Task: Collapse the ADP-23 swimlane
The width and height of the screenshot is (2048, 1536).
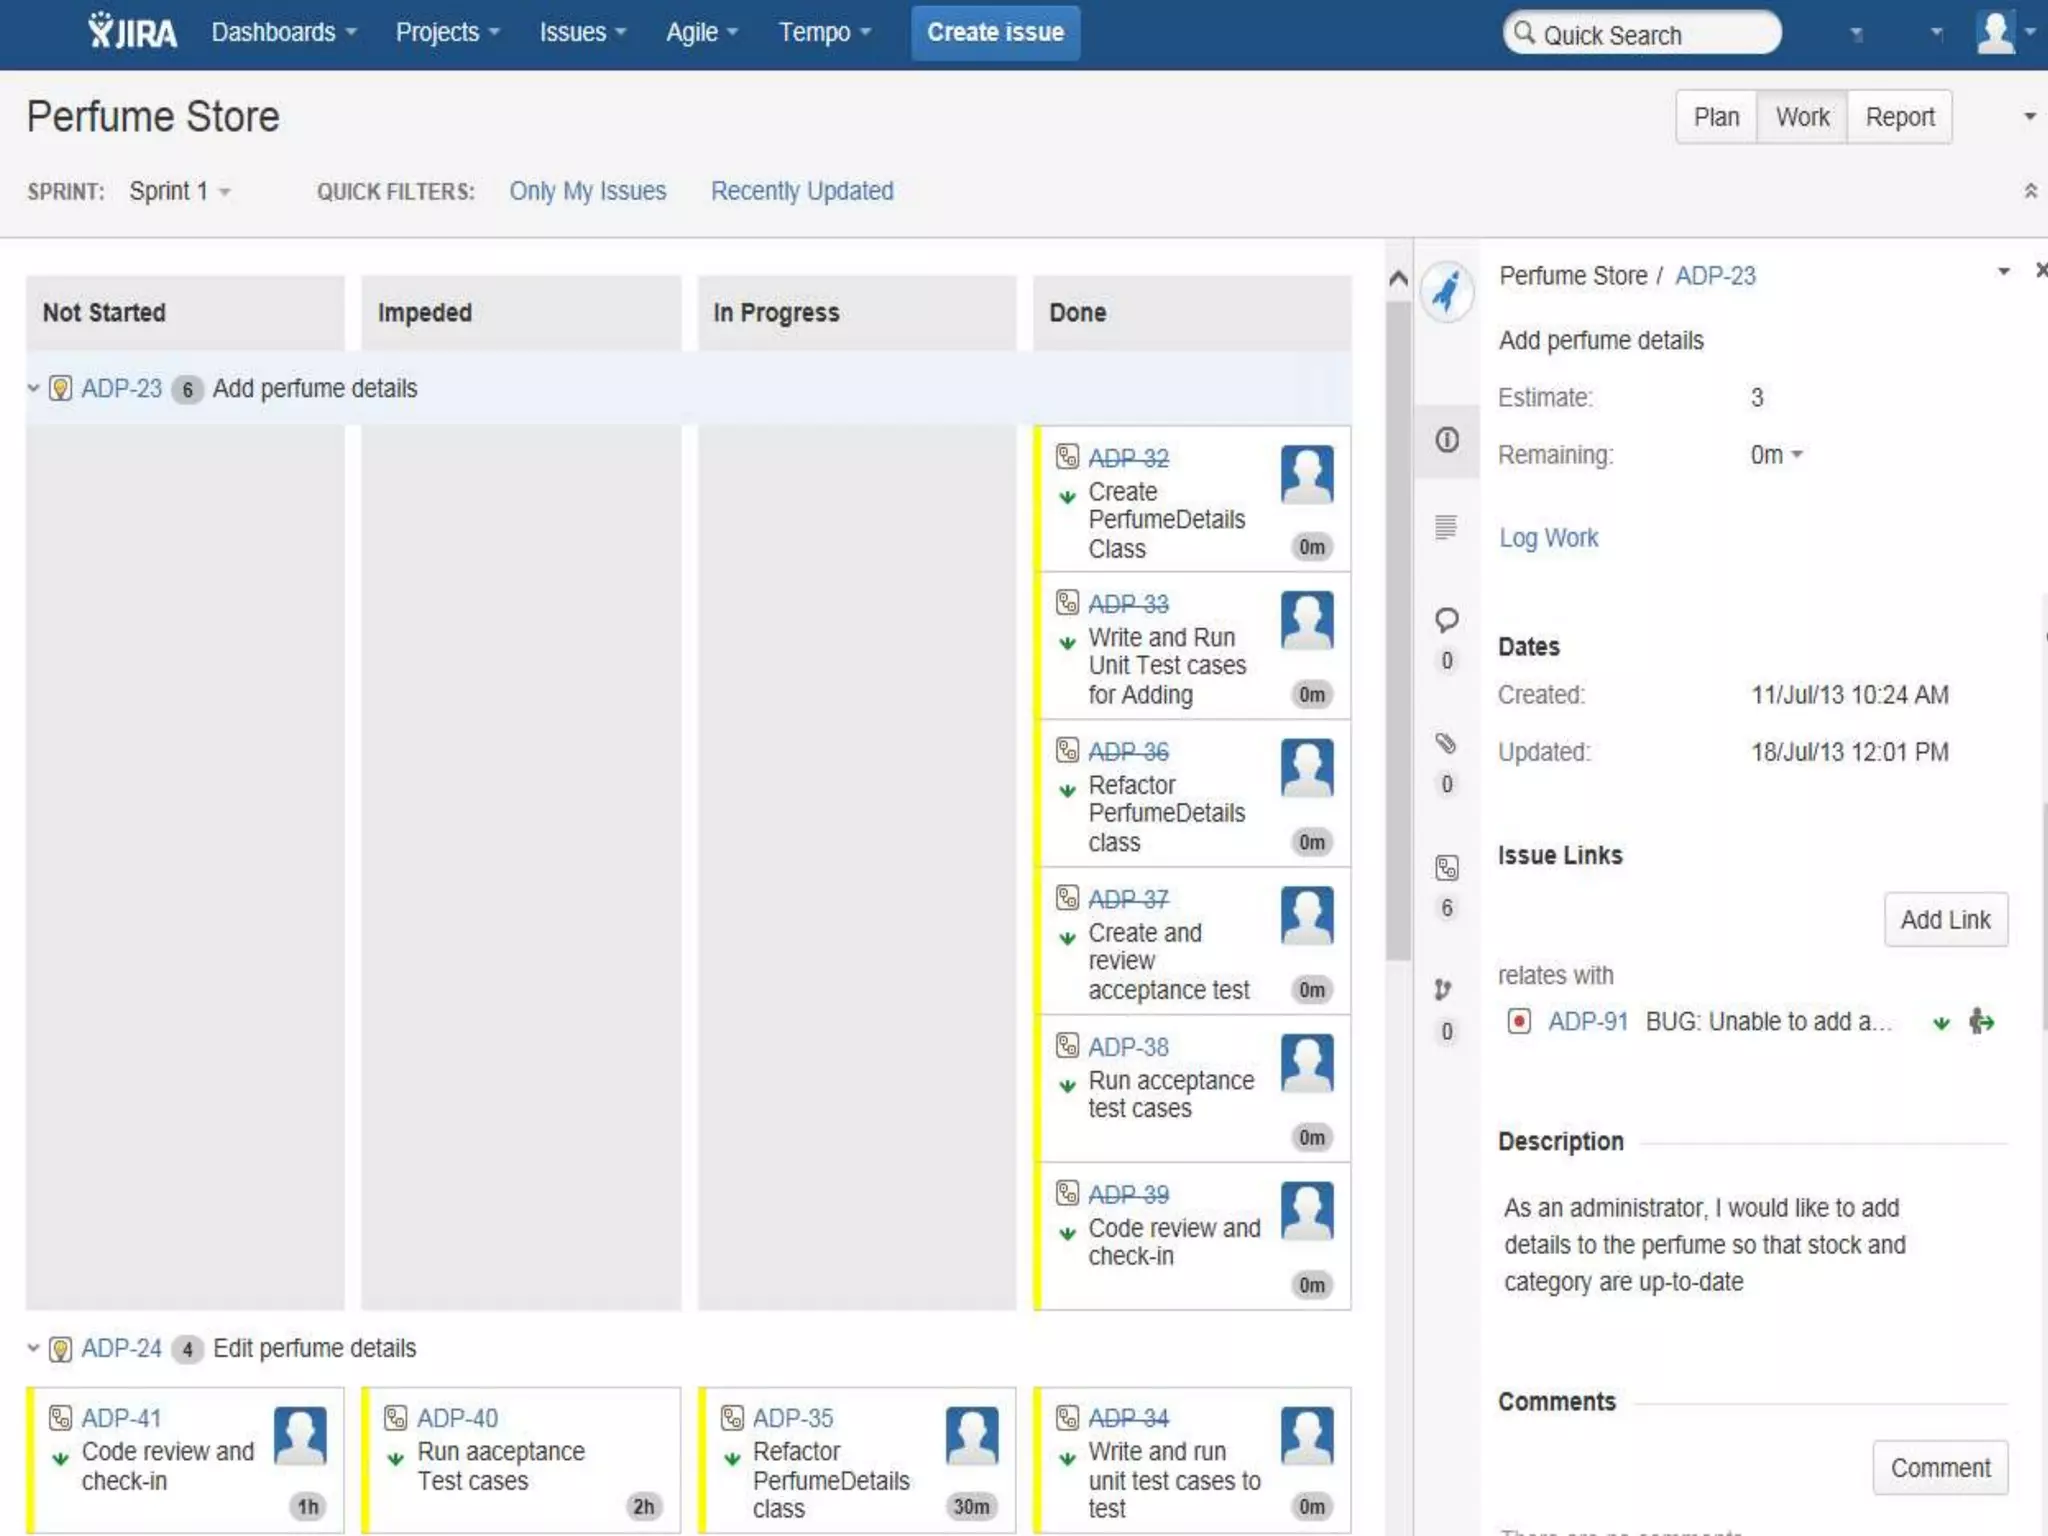Action: click(33, 388)
